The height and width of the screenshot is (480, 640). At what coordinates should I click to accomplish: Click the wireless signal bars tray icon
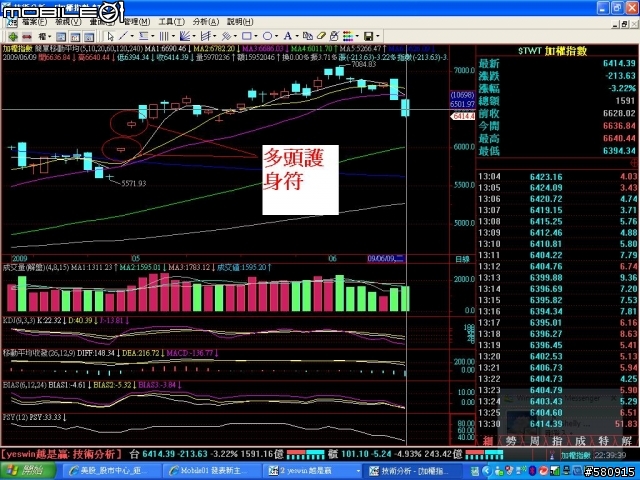[555, 471]
